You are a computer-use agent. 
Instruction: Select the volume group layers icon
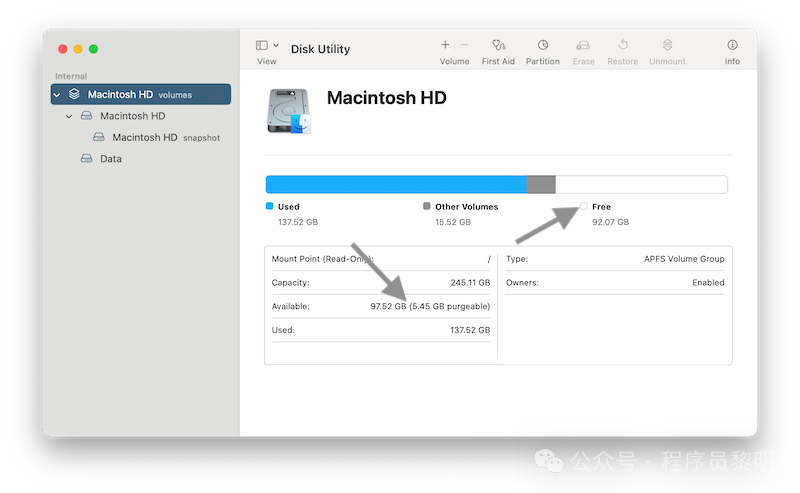pos(74,94)
